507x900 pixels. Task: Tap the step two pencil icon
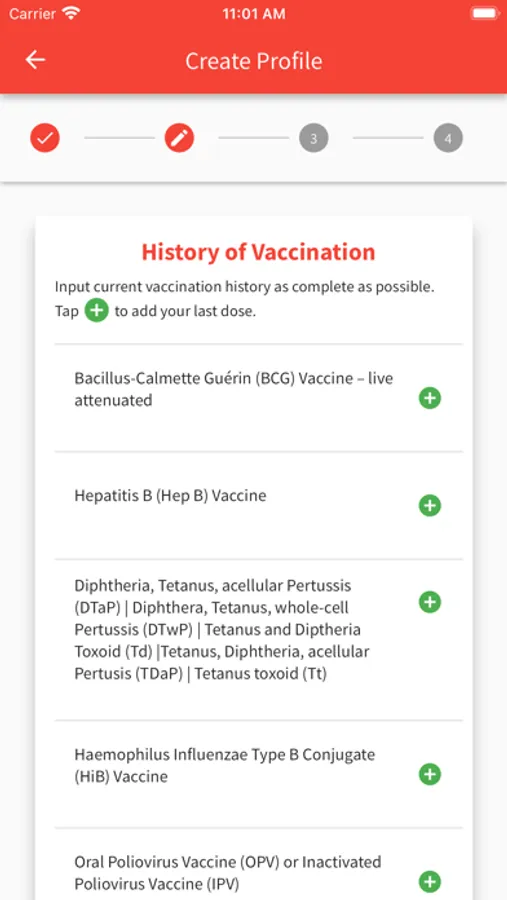tap(179, 138)
